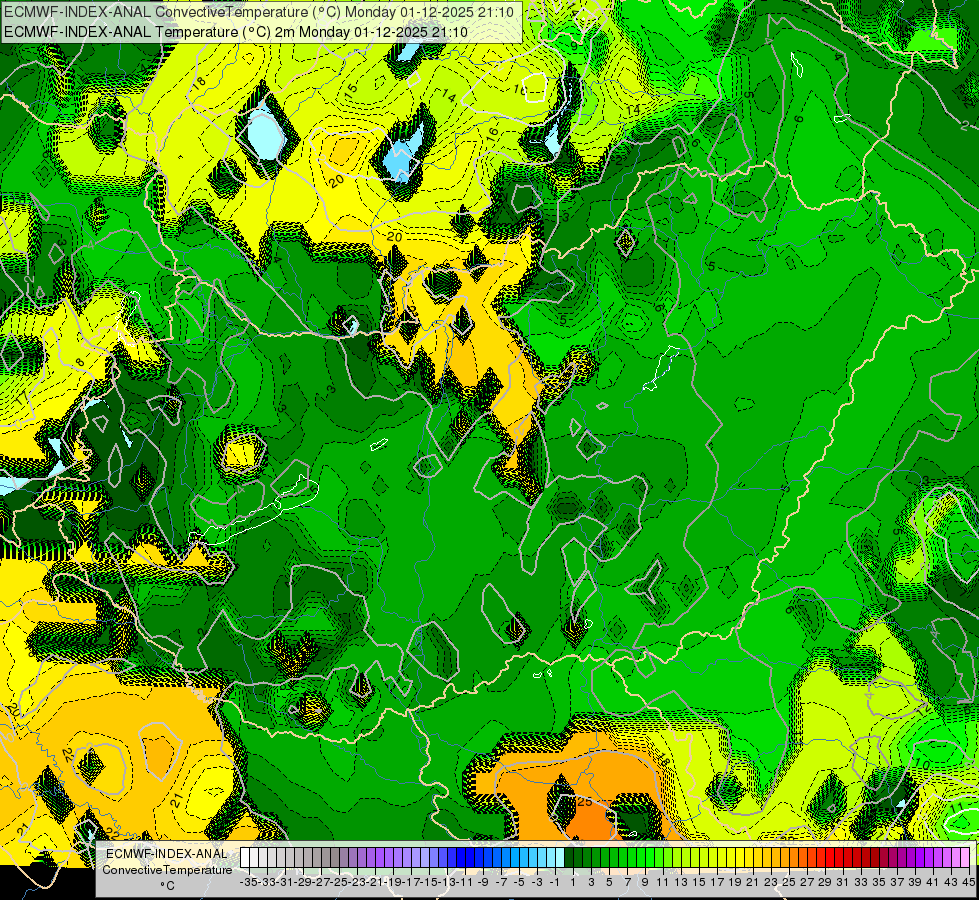Viewport: 979px width, 900px height.
Task: Select the -9 value on the legend scale
Action: coord(483,882)
